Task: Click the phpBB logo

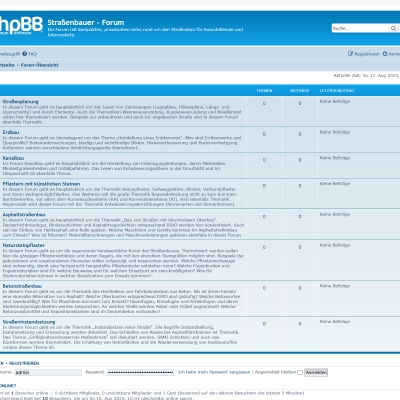Action: [21, 26]
